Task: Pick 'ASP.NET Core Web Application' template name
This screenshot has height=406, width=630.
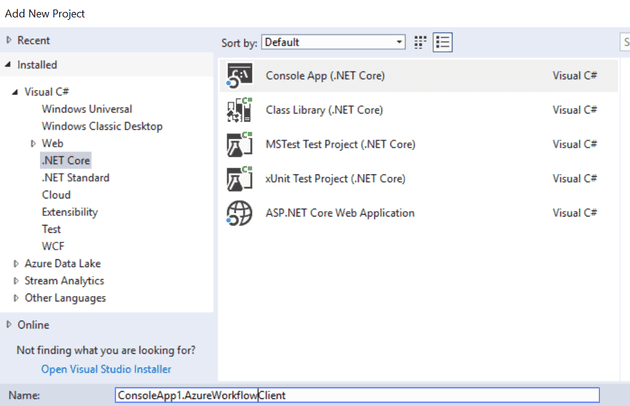Action: click(340, 213)
